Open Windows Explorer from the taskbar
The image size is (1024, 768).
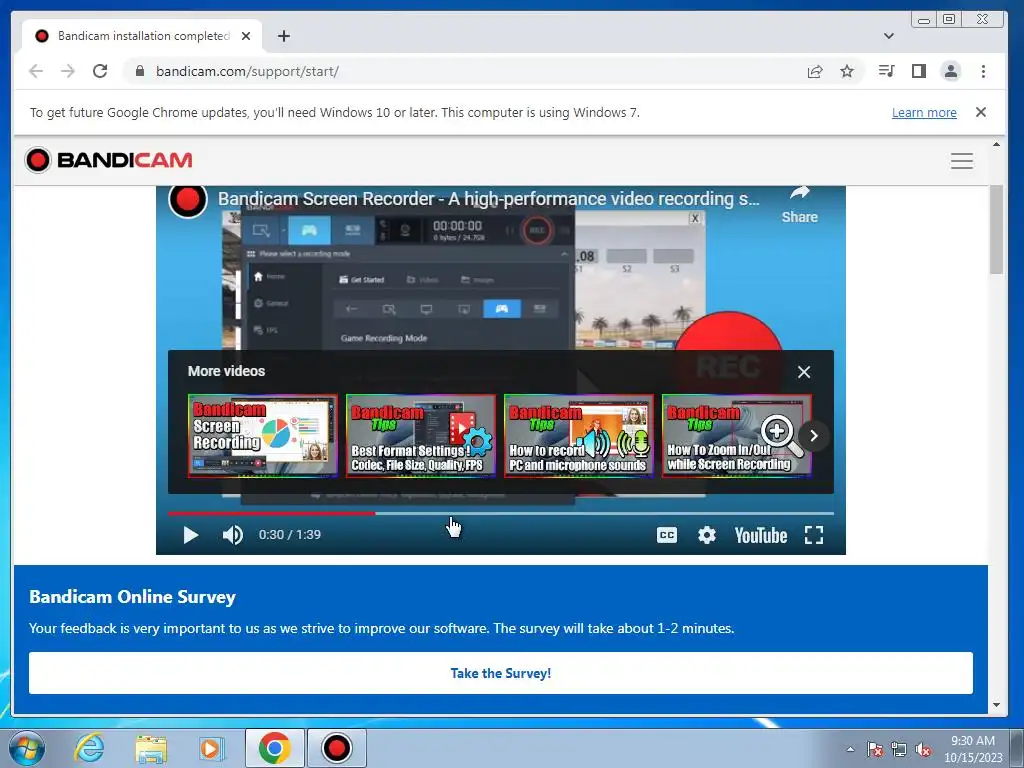coord(151,748)
